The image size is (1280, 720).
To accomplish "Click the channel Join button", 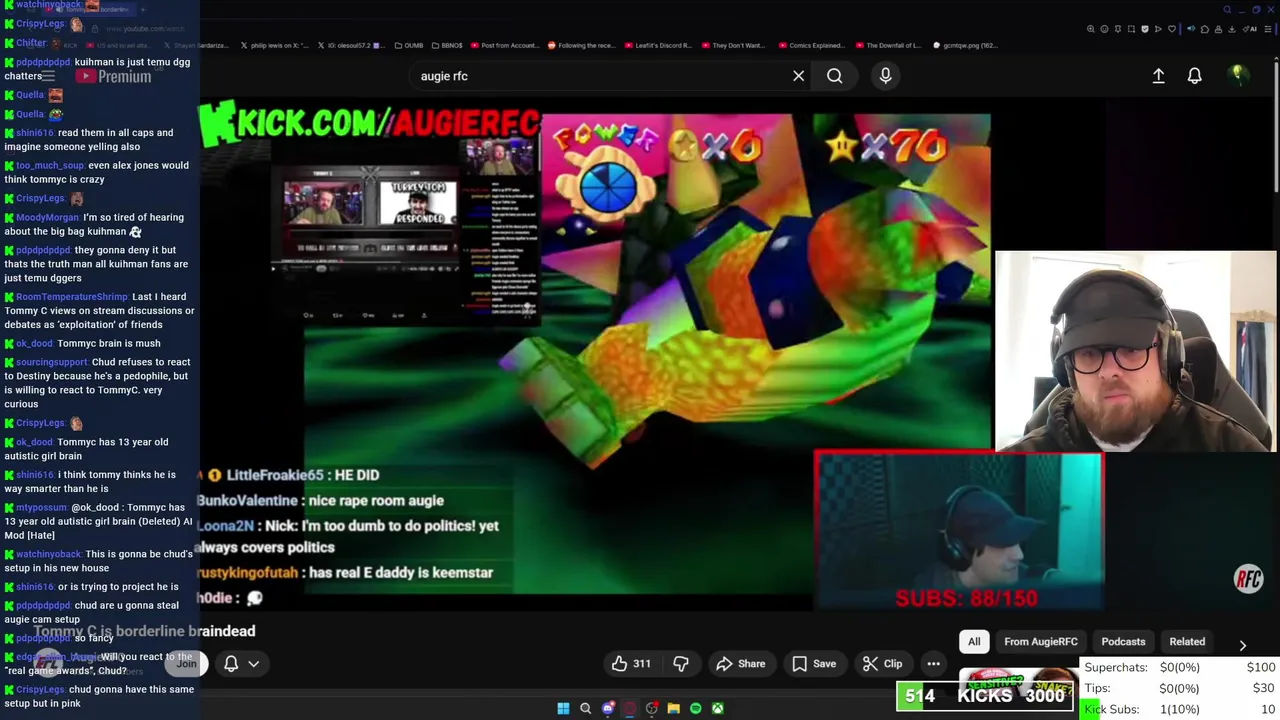I will click(186, 664).
